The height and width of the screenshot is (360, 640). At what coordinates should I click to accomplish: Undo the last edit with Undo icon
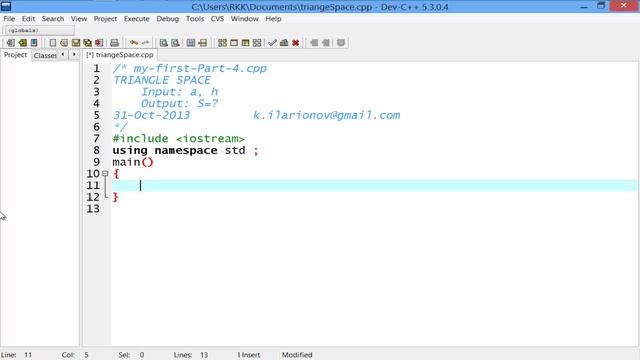point(134,42)
